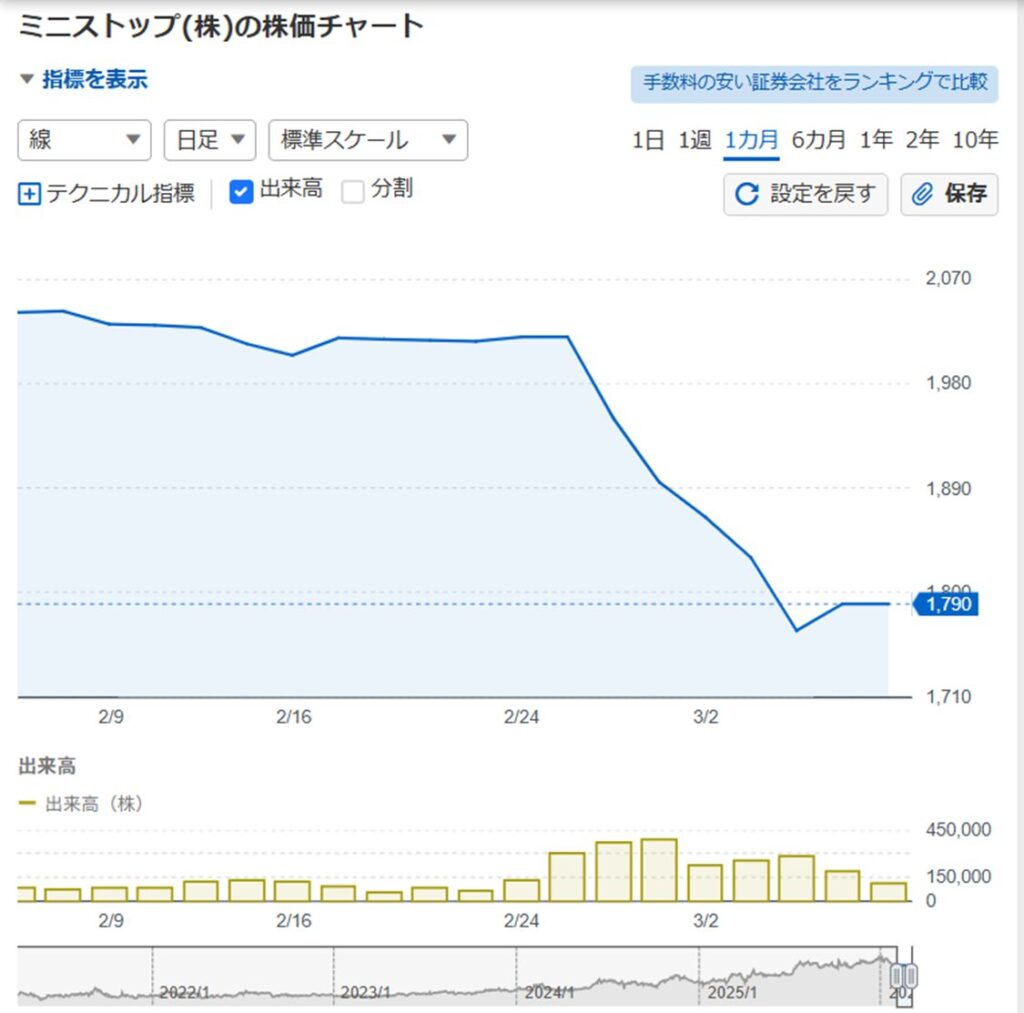The width and height of the screenshot is (1024, 1013).
Task: Click the range slider handle on timeline
Action: click(x=903, y=976)
